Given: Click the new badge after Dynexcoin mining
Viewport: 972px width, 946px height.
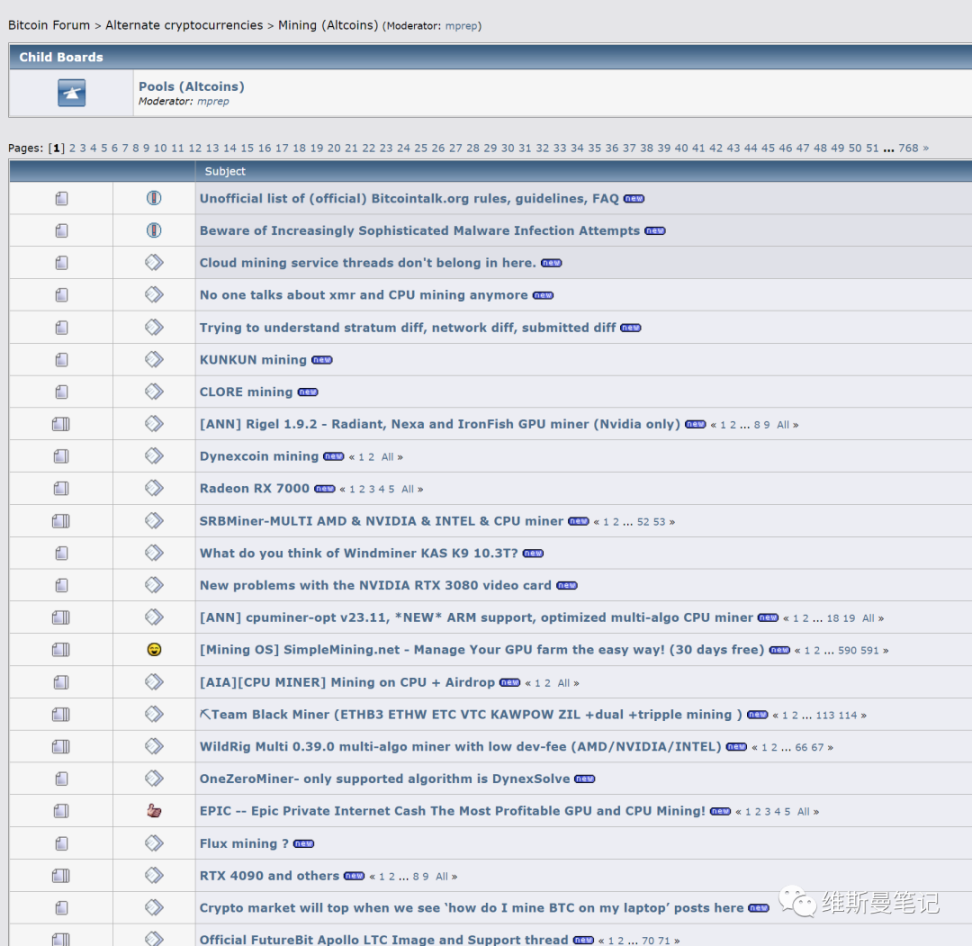Looking at the screenshot, I should 334,457.
